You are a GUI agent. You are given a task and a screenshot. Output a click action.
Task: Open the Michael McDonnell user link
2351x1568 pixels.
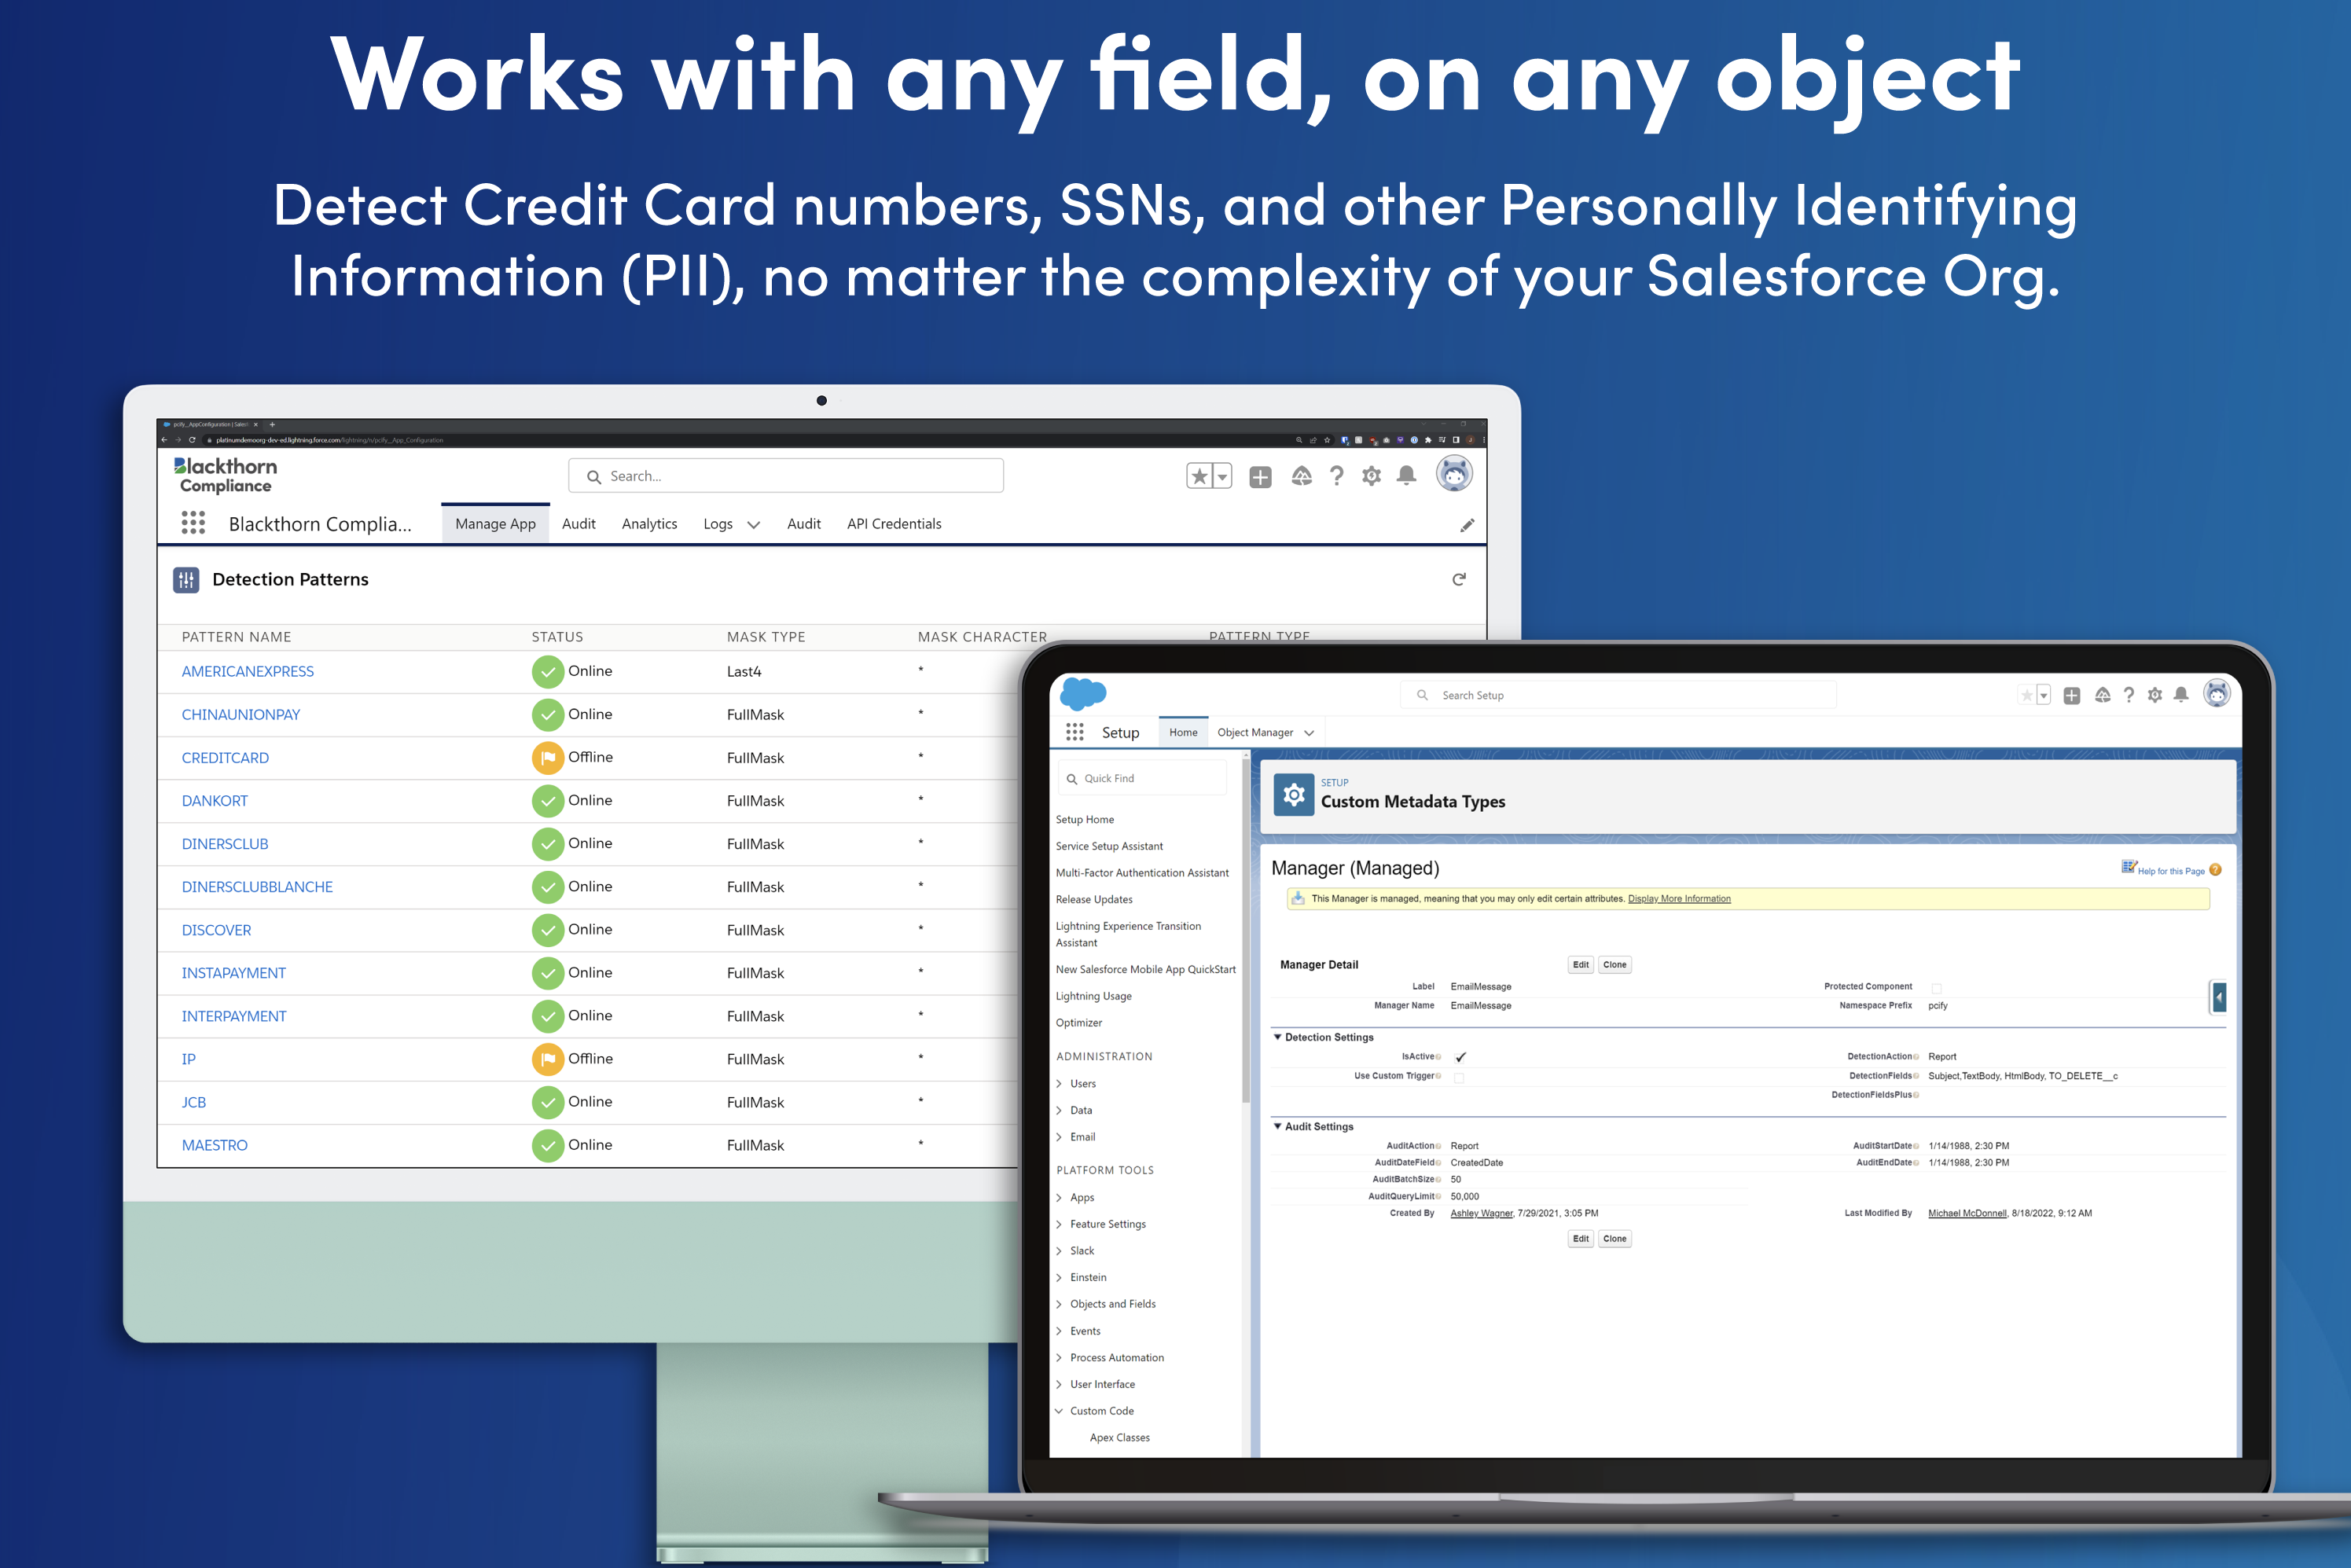click(1967, 1213)
